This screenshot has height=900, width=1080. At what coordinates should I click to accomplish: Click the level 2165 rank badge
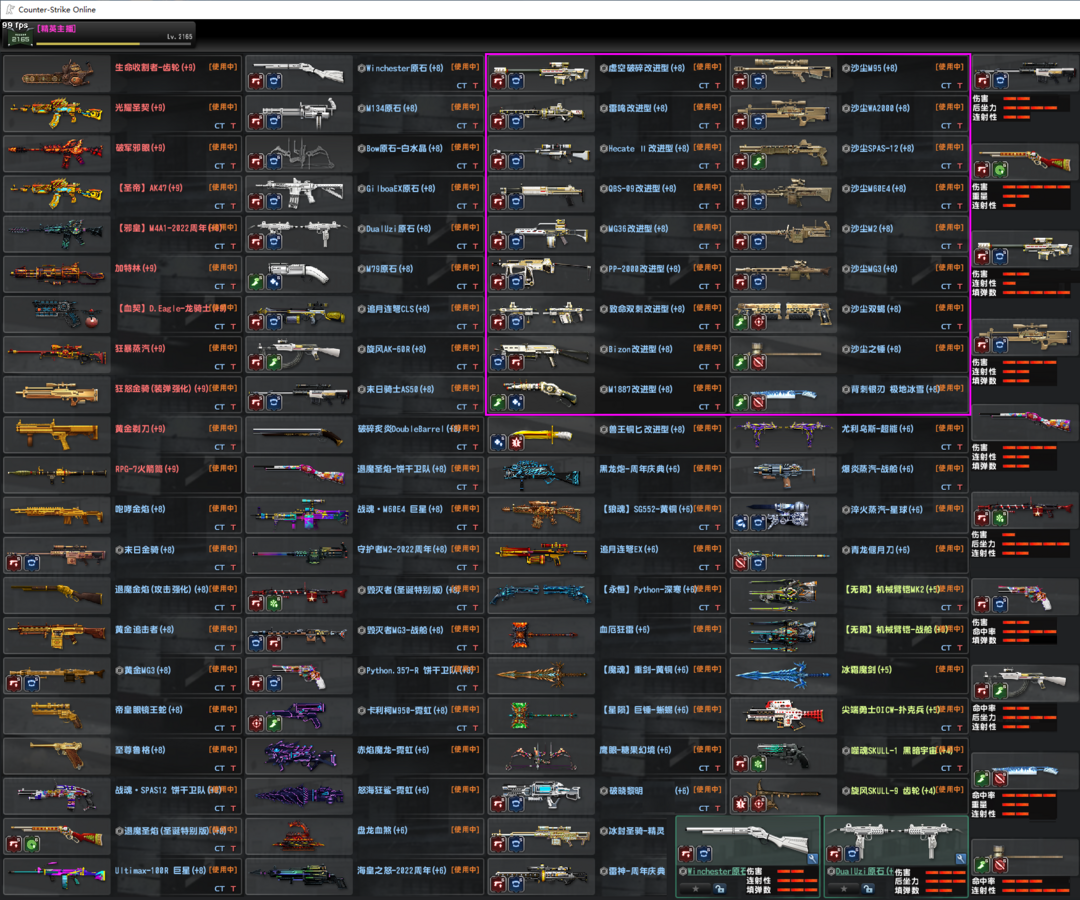(x=19, y=37)
